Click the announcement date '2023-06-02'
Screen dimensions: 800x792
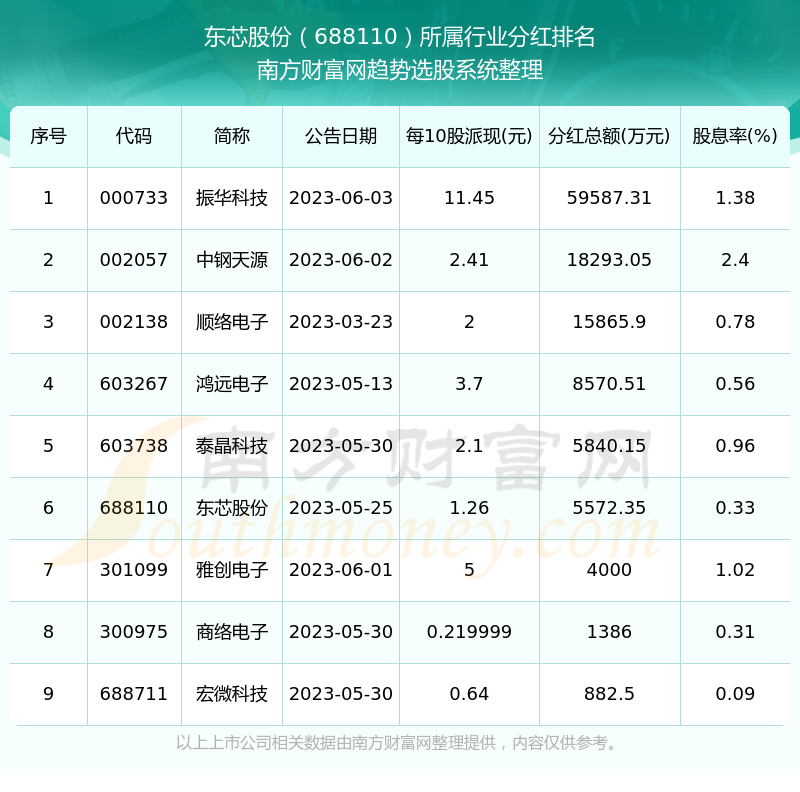pyautogui.click(x=341, y=260)
